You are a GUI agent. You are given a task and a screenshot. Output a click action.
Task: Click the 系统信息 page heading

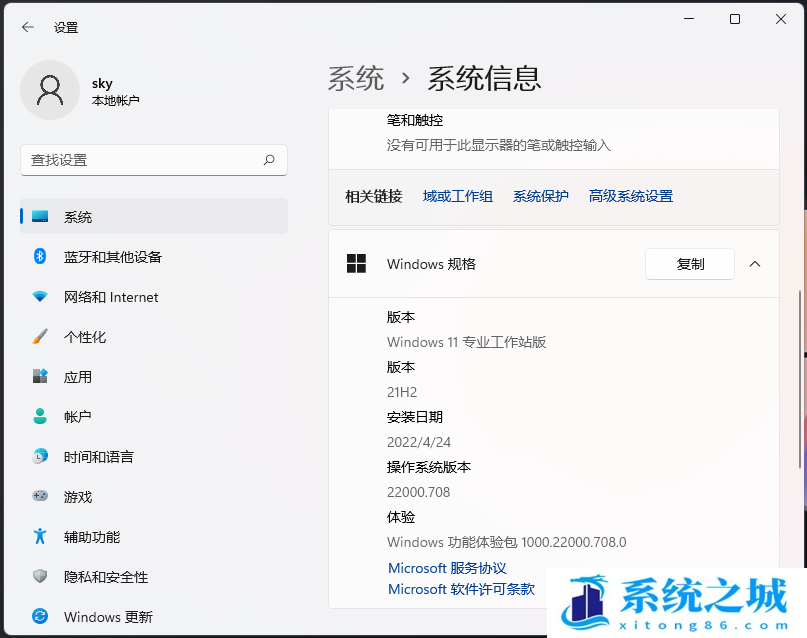click(x=484, y=78)
